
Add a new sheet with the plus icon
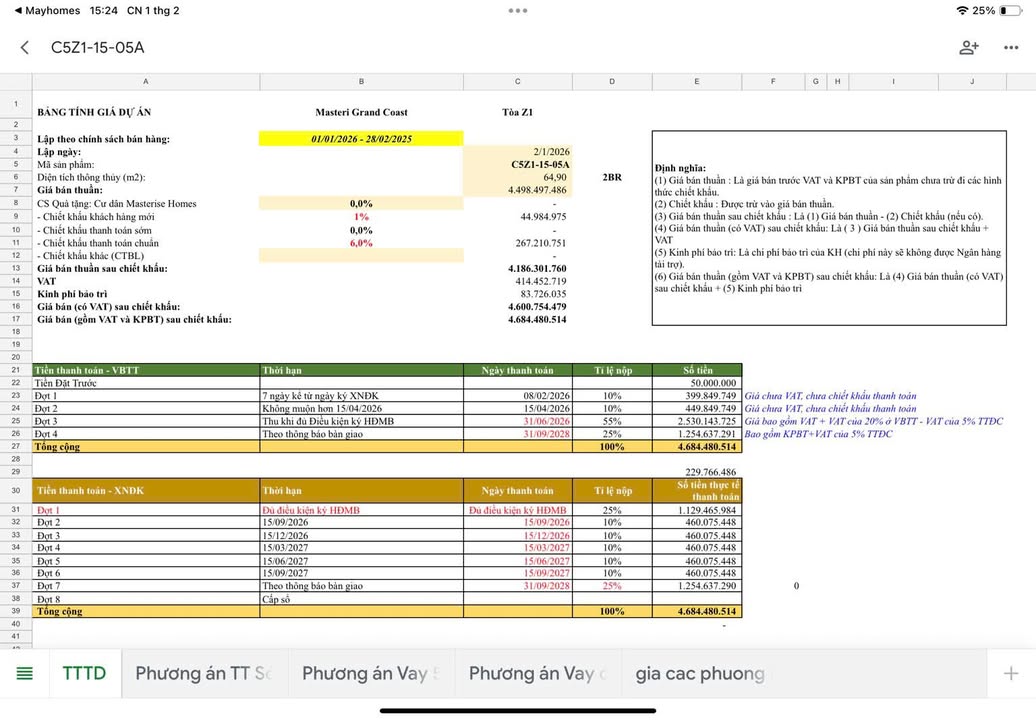pyautogui.click(x=1011, y=673)
